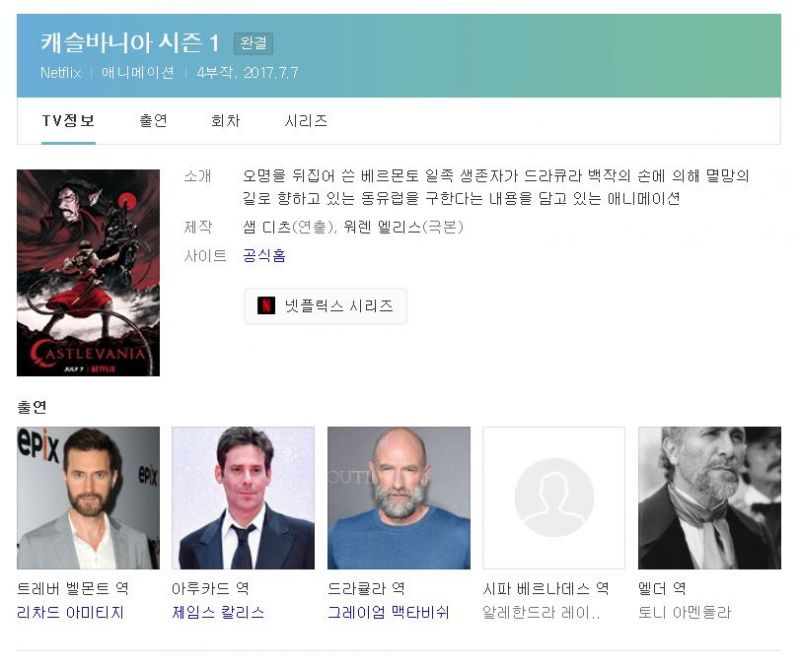Click the 완결 status badge
The height and width of the screenshot is (667, 800).
(x=253, y=43)
